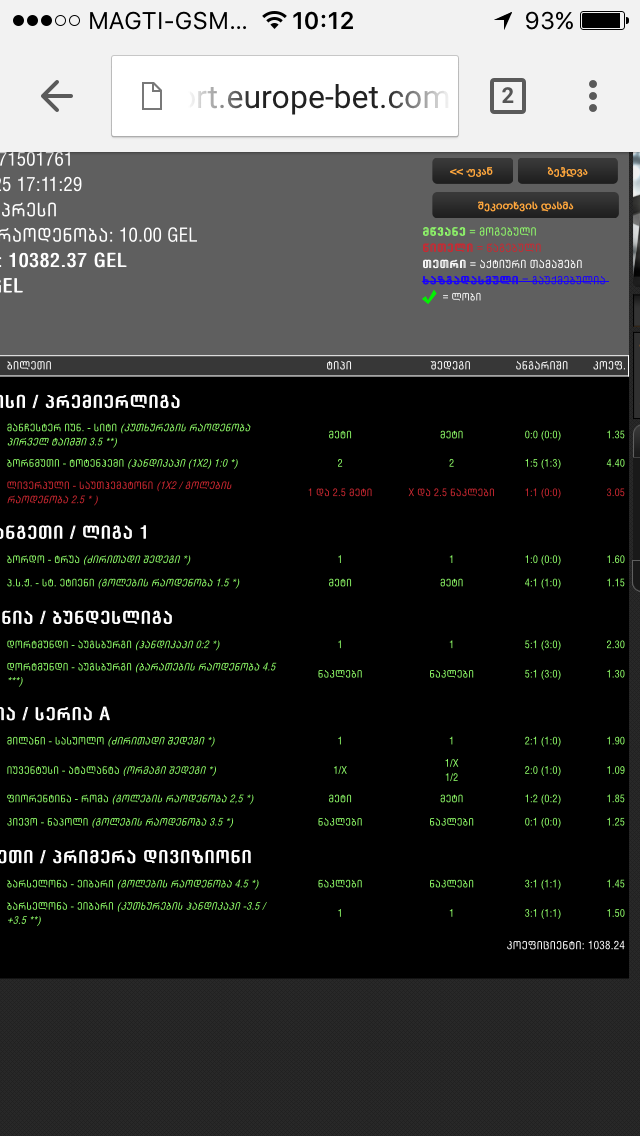Select the 'ბორნმუთი - ტოტენჰემი' bet row
Viewport: 640px width, 1136px height.
point(315,463)
